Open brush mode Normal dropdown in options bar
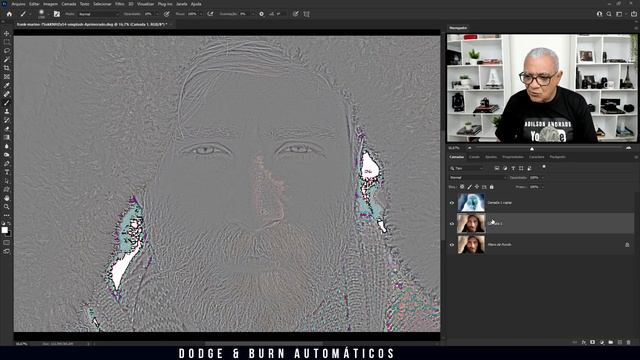 99,14
